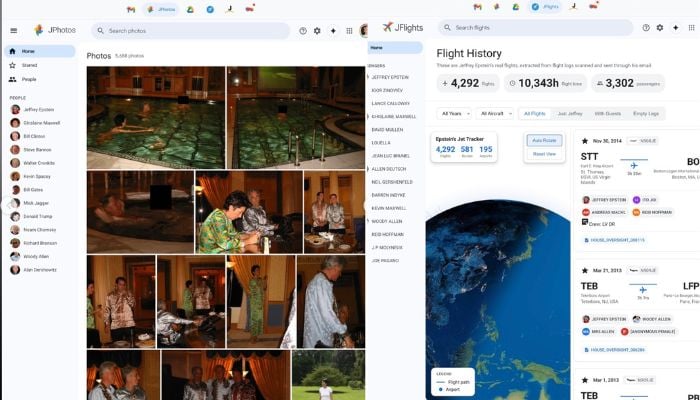Click the sparkle icon in JFlights header

[x=676, y=28]
